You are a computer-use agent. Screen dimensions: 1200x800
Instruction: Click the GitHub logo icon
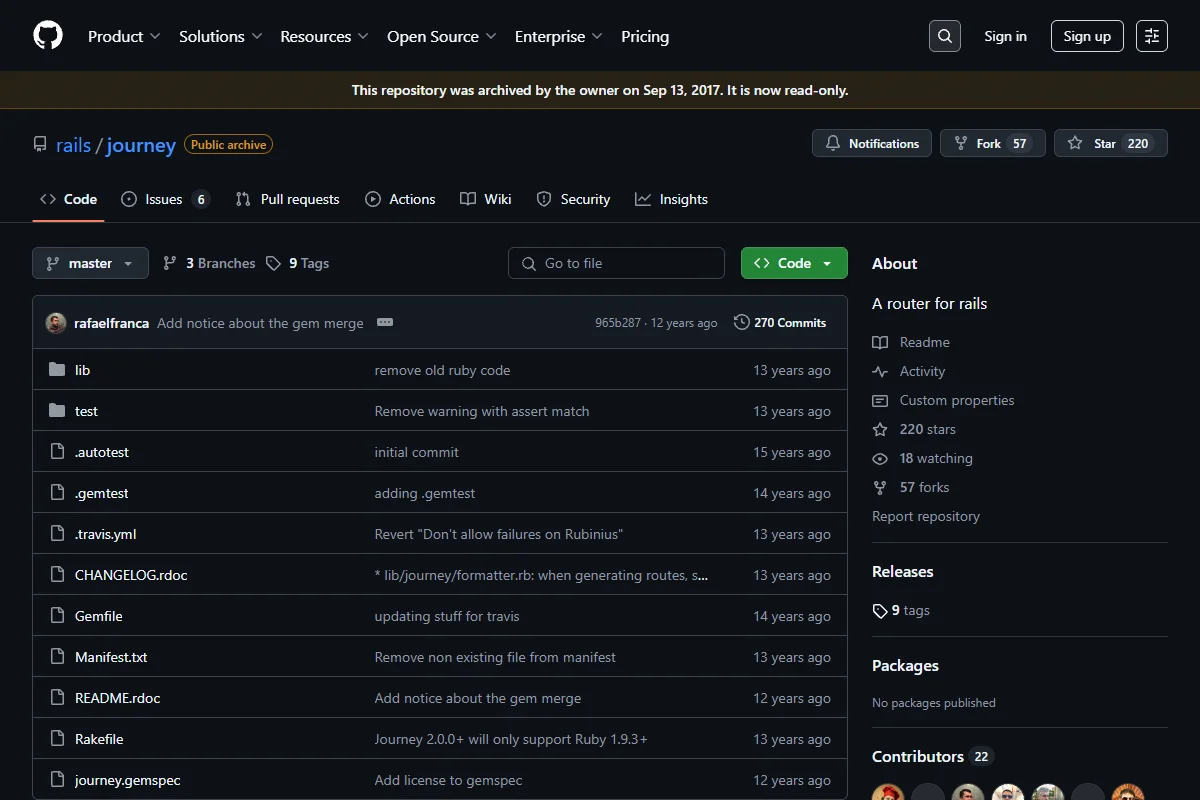pyautogui.click(x=48, y=36)
